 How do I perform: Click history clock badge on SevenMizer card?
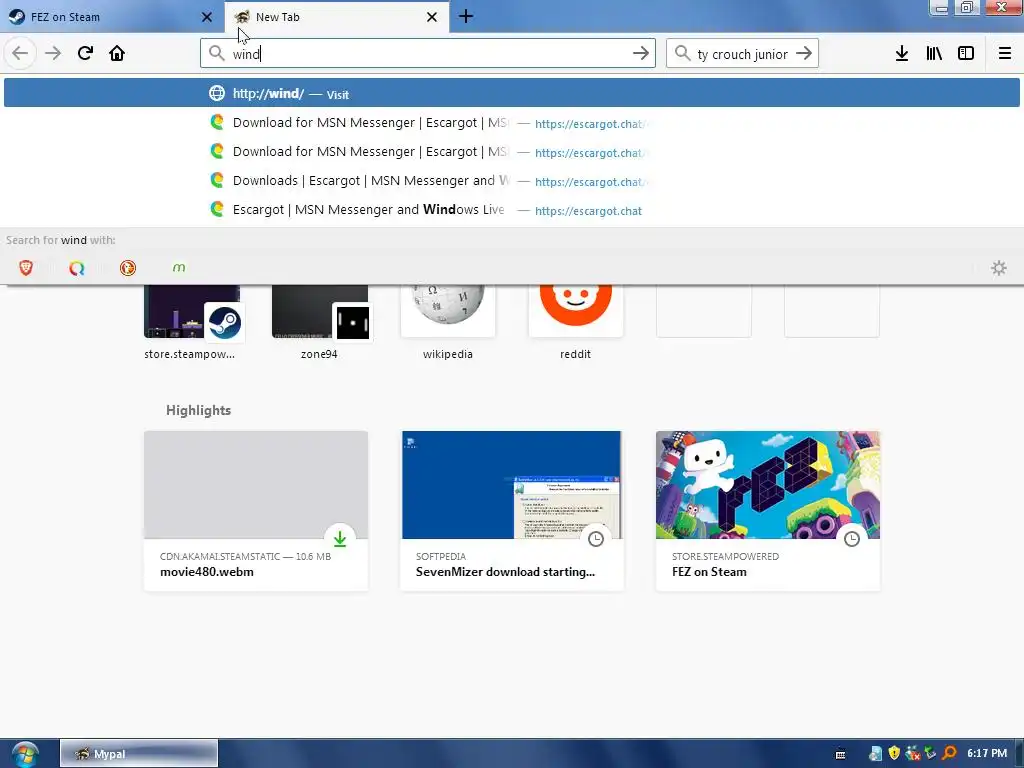pyautogui.click(x=596, y=539)
